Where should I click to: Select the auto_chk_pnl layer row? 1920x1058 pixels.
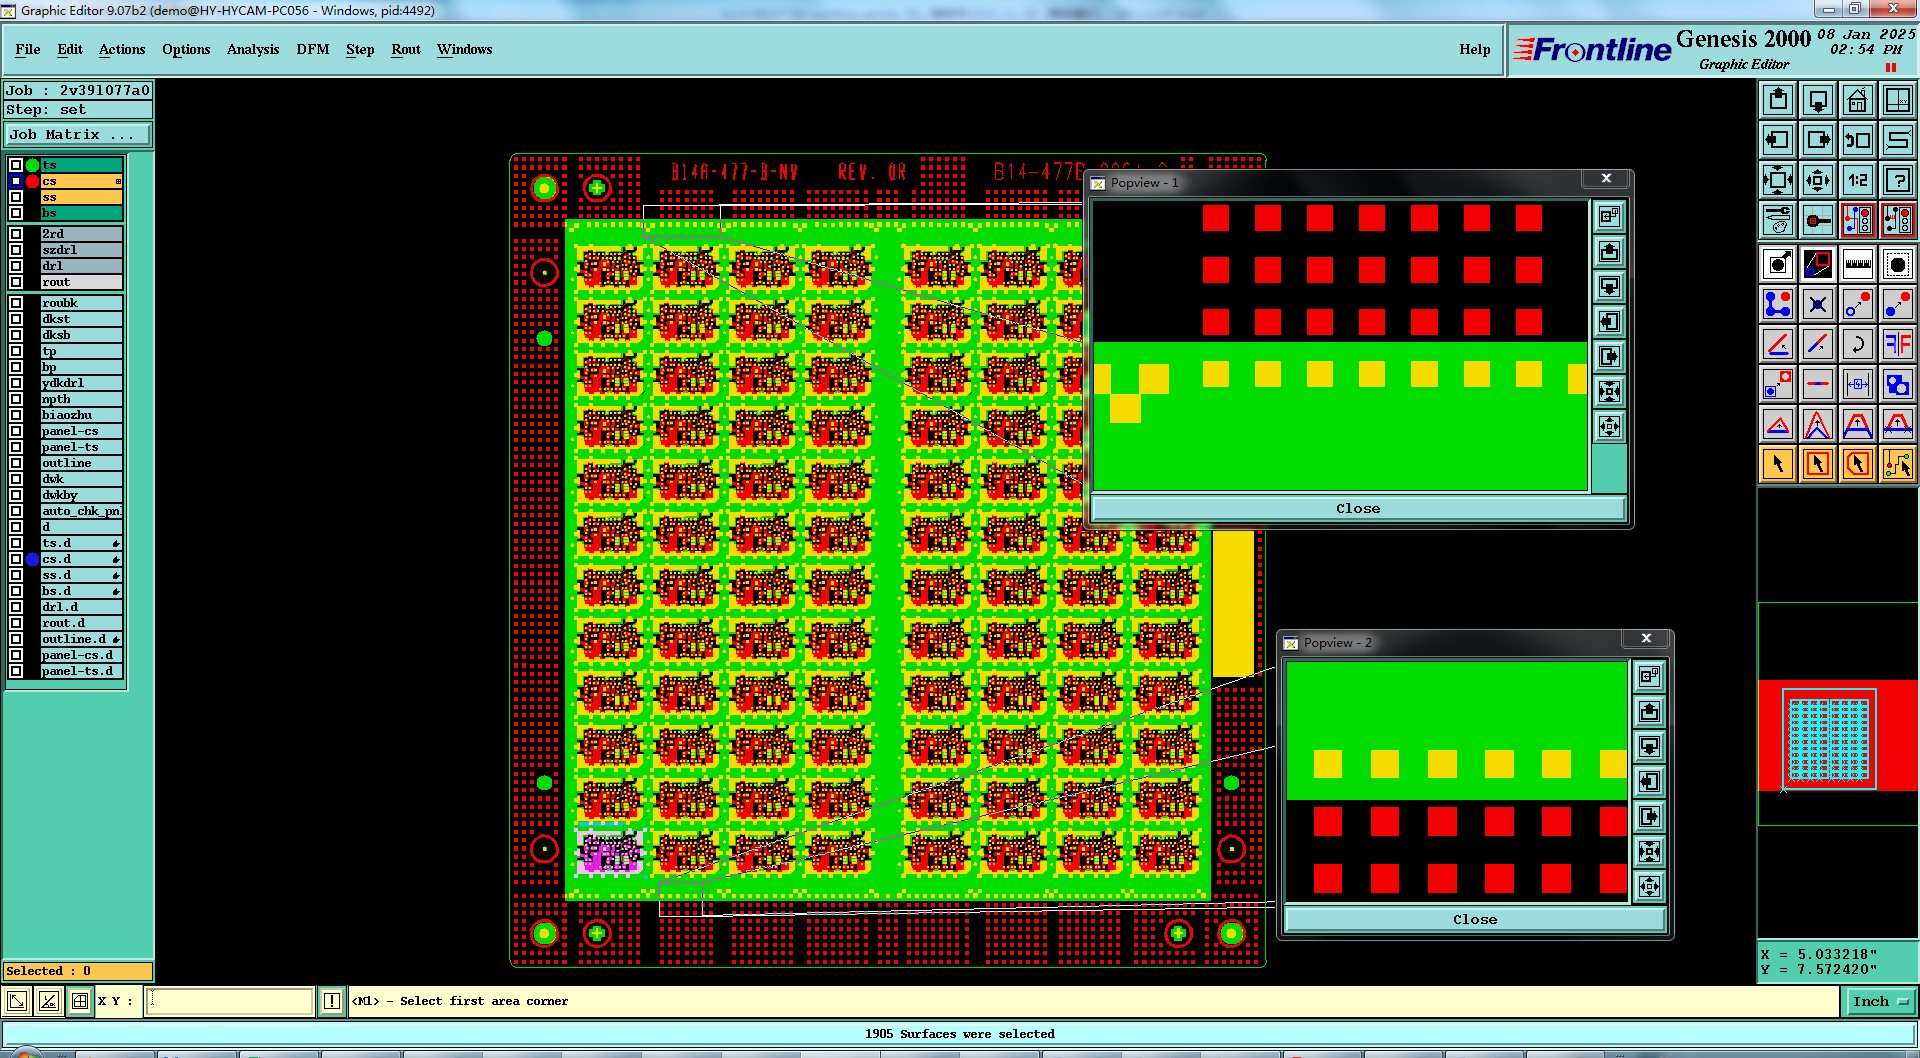click(x=81, y=511)
